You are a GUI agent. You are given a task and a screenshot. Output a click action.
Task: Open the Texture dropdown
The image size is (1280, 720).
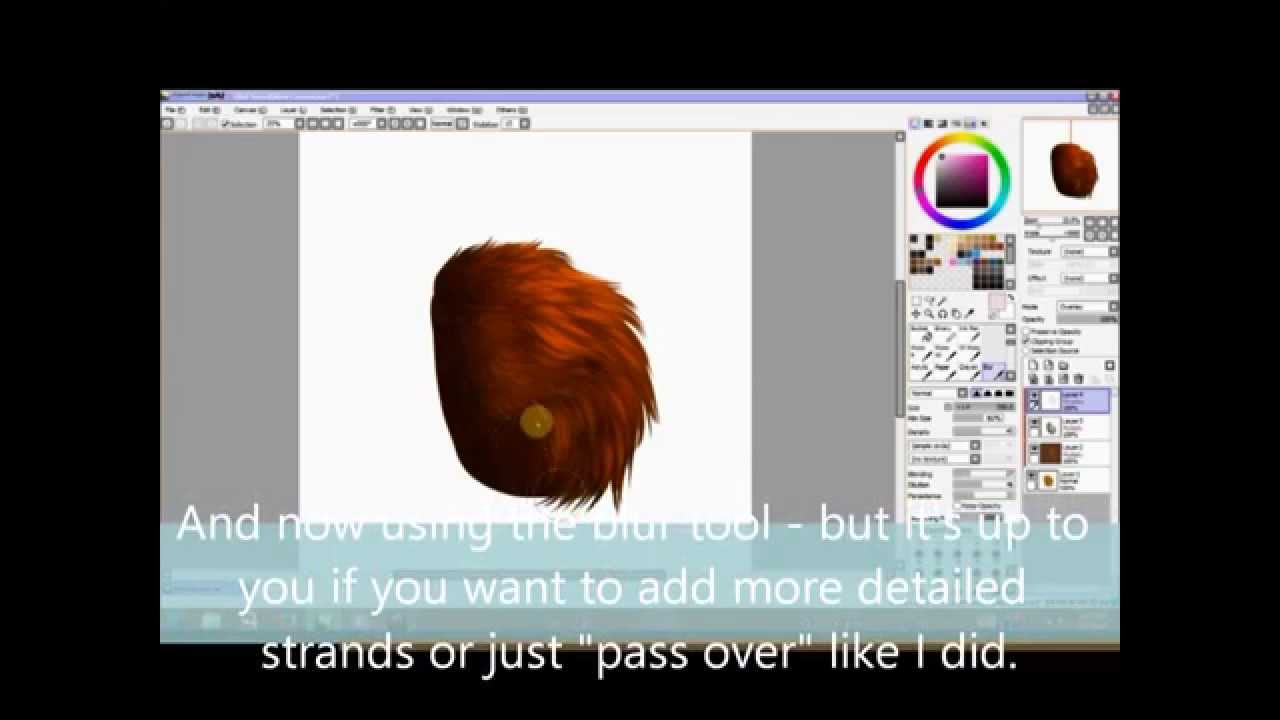click(x=1089, y=252)
